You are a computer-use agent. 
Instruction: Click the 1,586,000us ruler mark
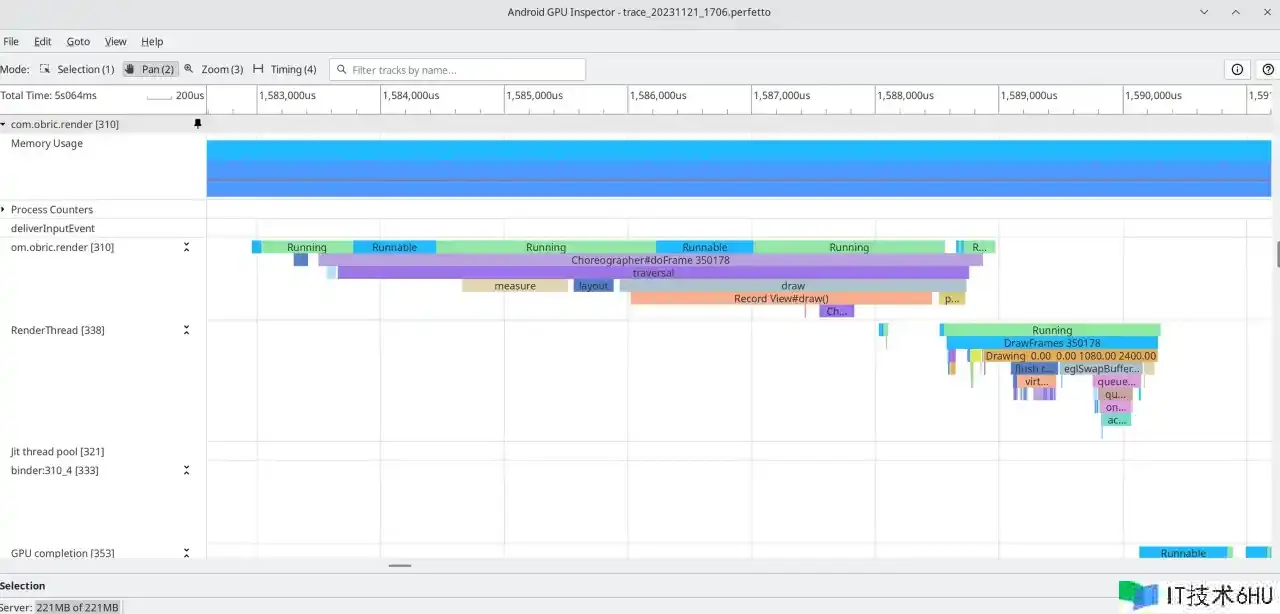(658, 96)
